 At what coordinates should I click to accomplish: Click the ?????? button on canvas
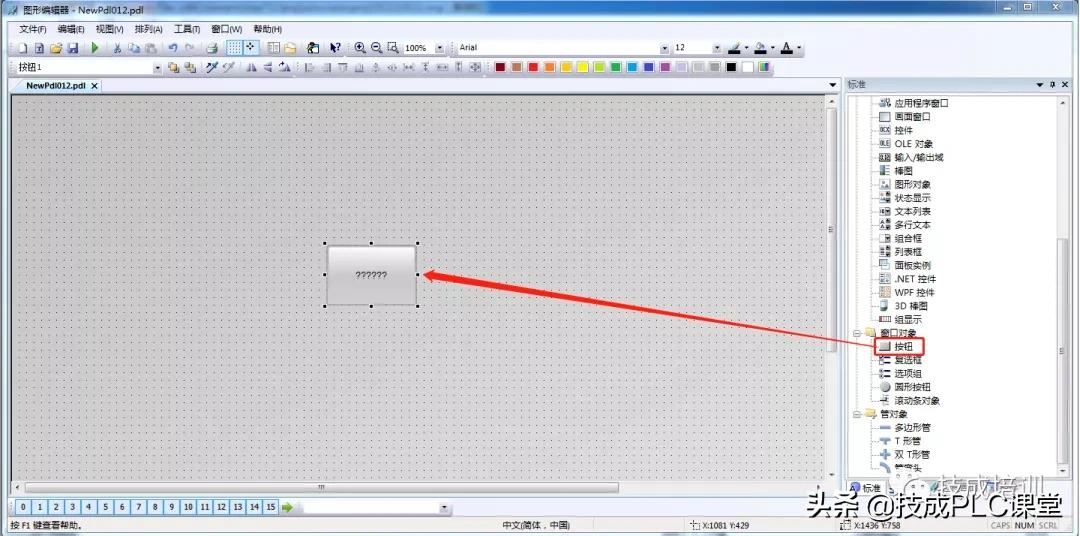click(371, 275)
